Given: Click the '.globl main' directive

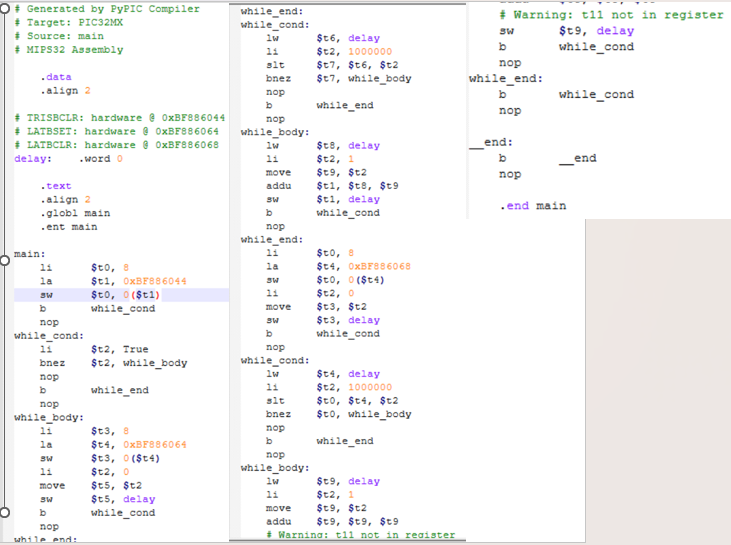Looking at the screenshot, I should coord(75,213).
